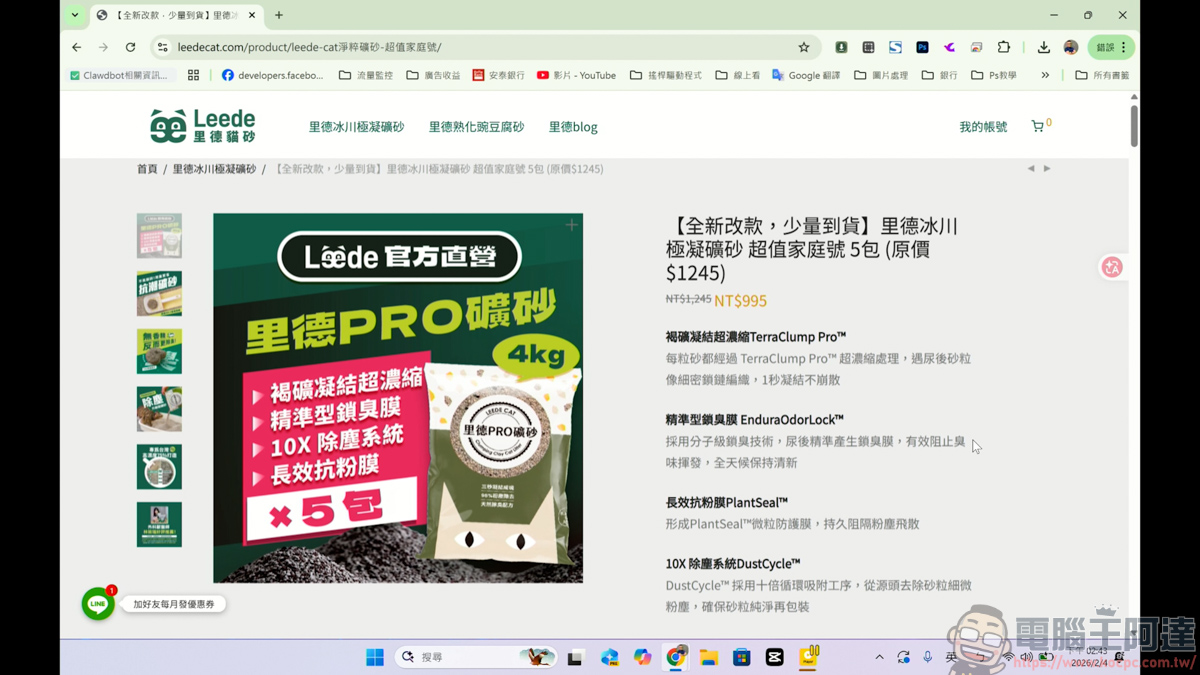This screenshot has width=1200, height=675.
Task: Toggle the bookmark star for this page
Action: click(x=803, y=47)
